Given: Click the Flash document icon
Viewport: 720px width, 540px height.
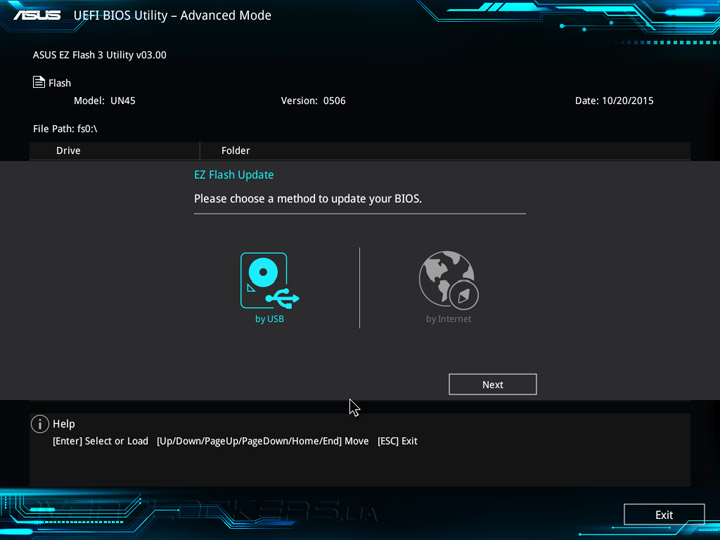Looking at the screenshot, I should click(39, 82).
